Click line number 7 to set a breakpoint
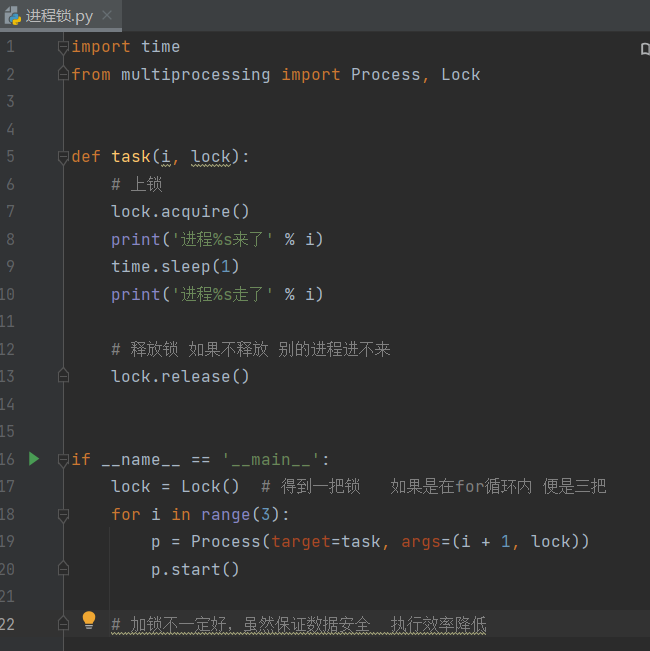The image size is (650, 651). (10, 211)
